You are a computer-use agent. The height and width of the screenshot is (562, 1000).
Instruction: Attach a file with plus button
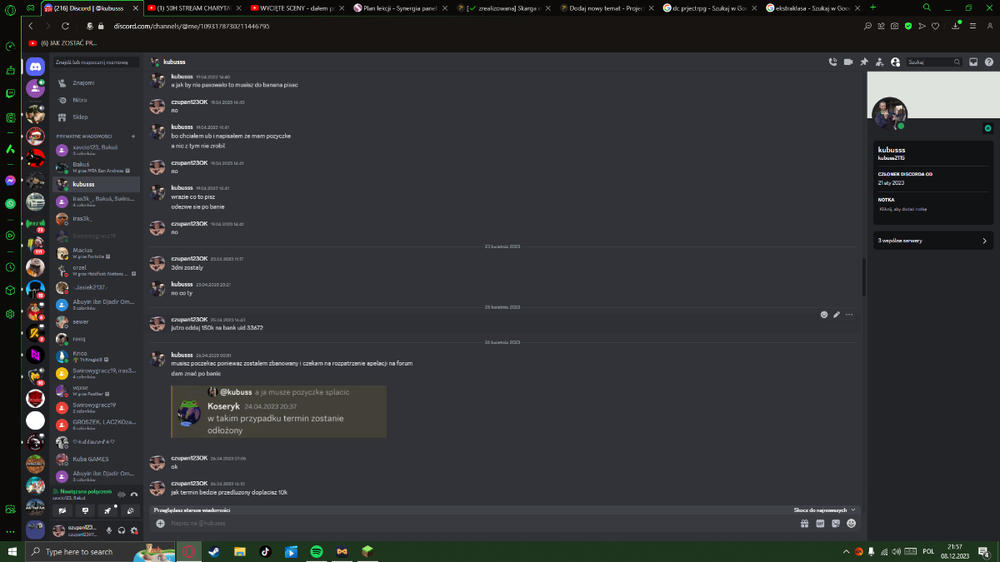click(x=160, y=524)
